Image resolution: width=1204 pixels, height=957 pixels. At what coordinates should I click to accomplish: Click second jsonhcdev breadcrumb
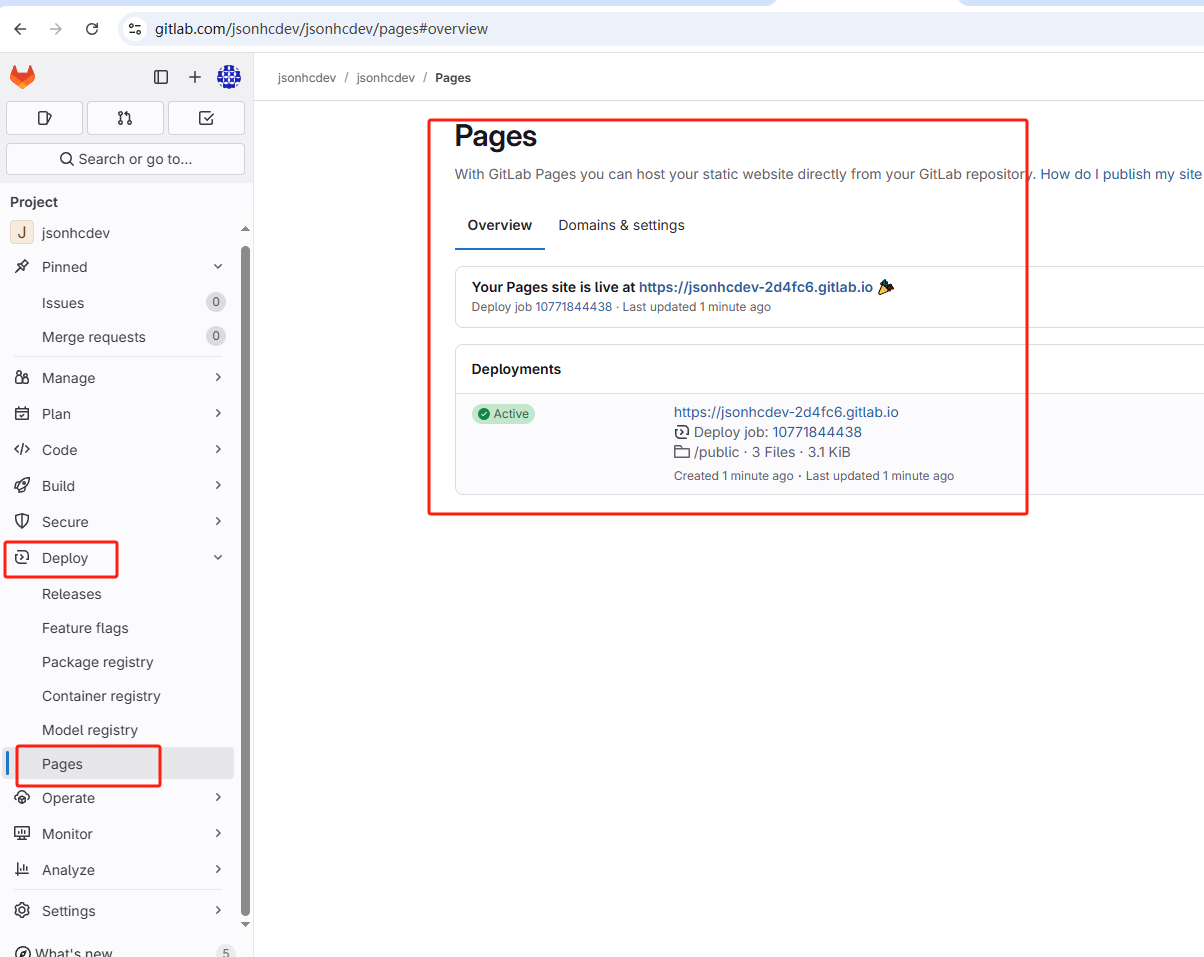pyautogui.click(x=385, y=78)
